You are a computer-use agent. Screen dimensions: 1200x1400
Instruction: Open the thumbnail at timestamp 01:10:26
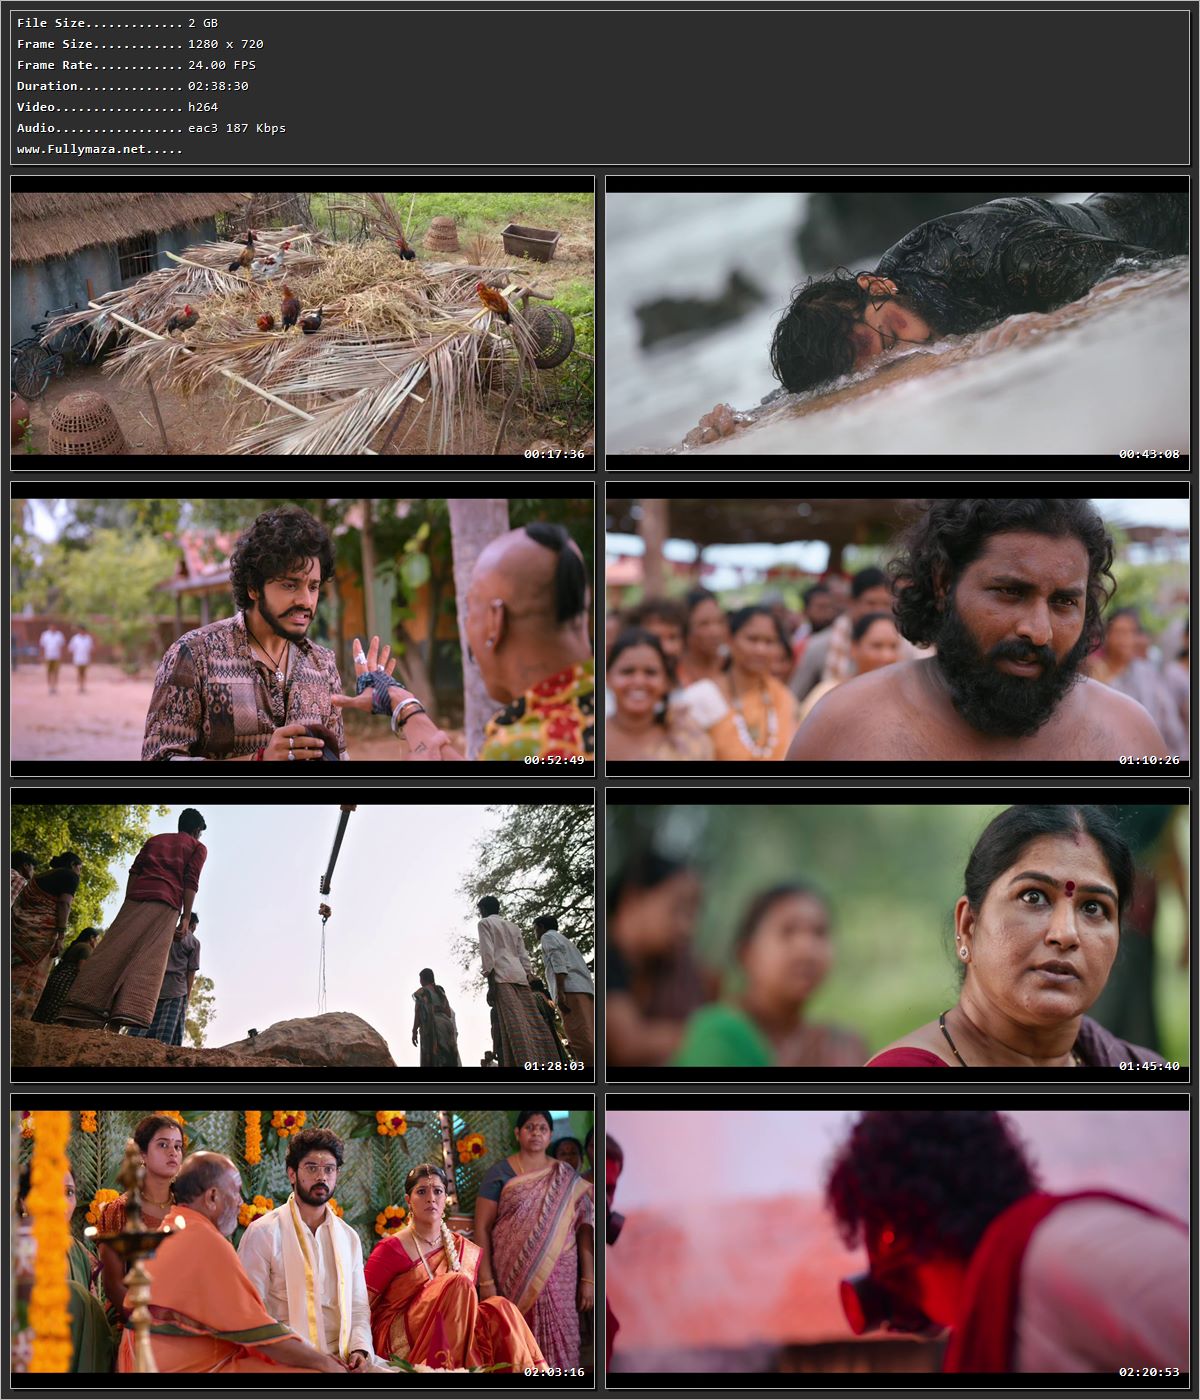(897, 629)
